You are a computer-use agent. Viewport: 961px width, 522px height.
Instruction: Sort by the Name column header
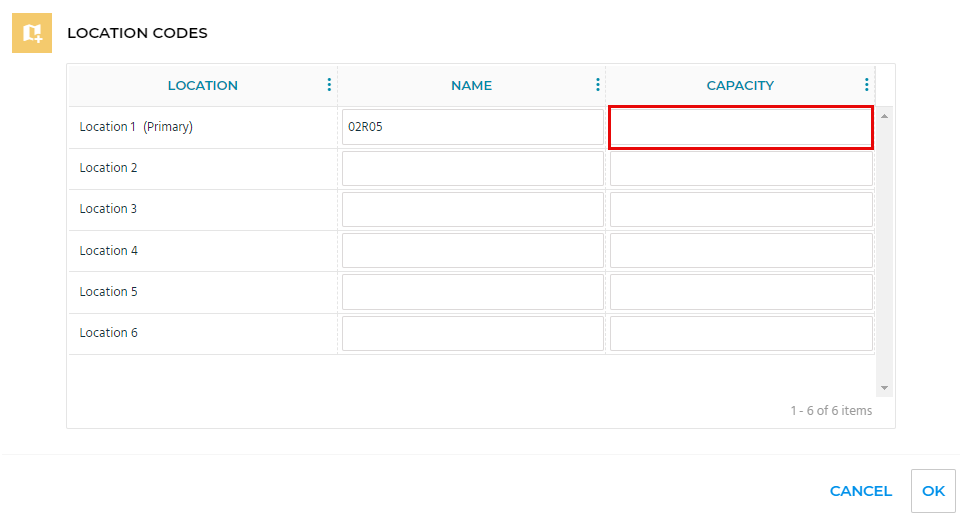[x=471, y=86]
